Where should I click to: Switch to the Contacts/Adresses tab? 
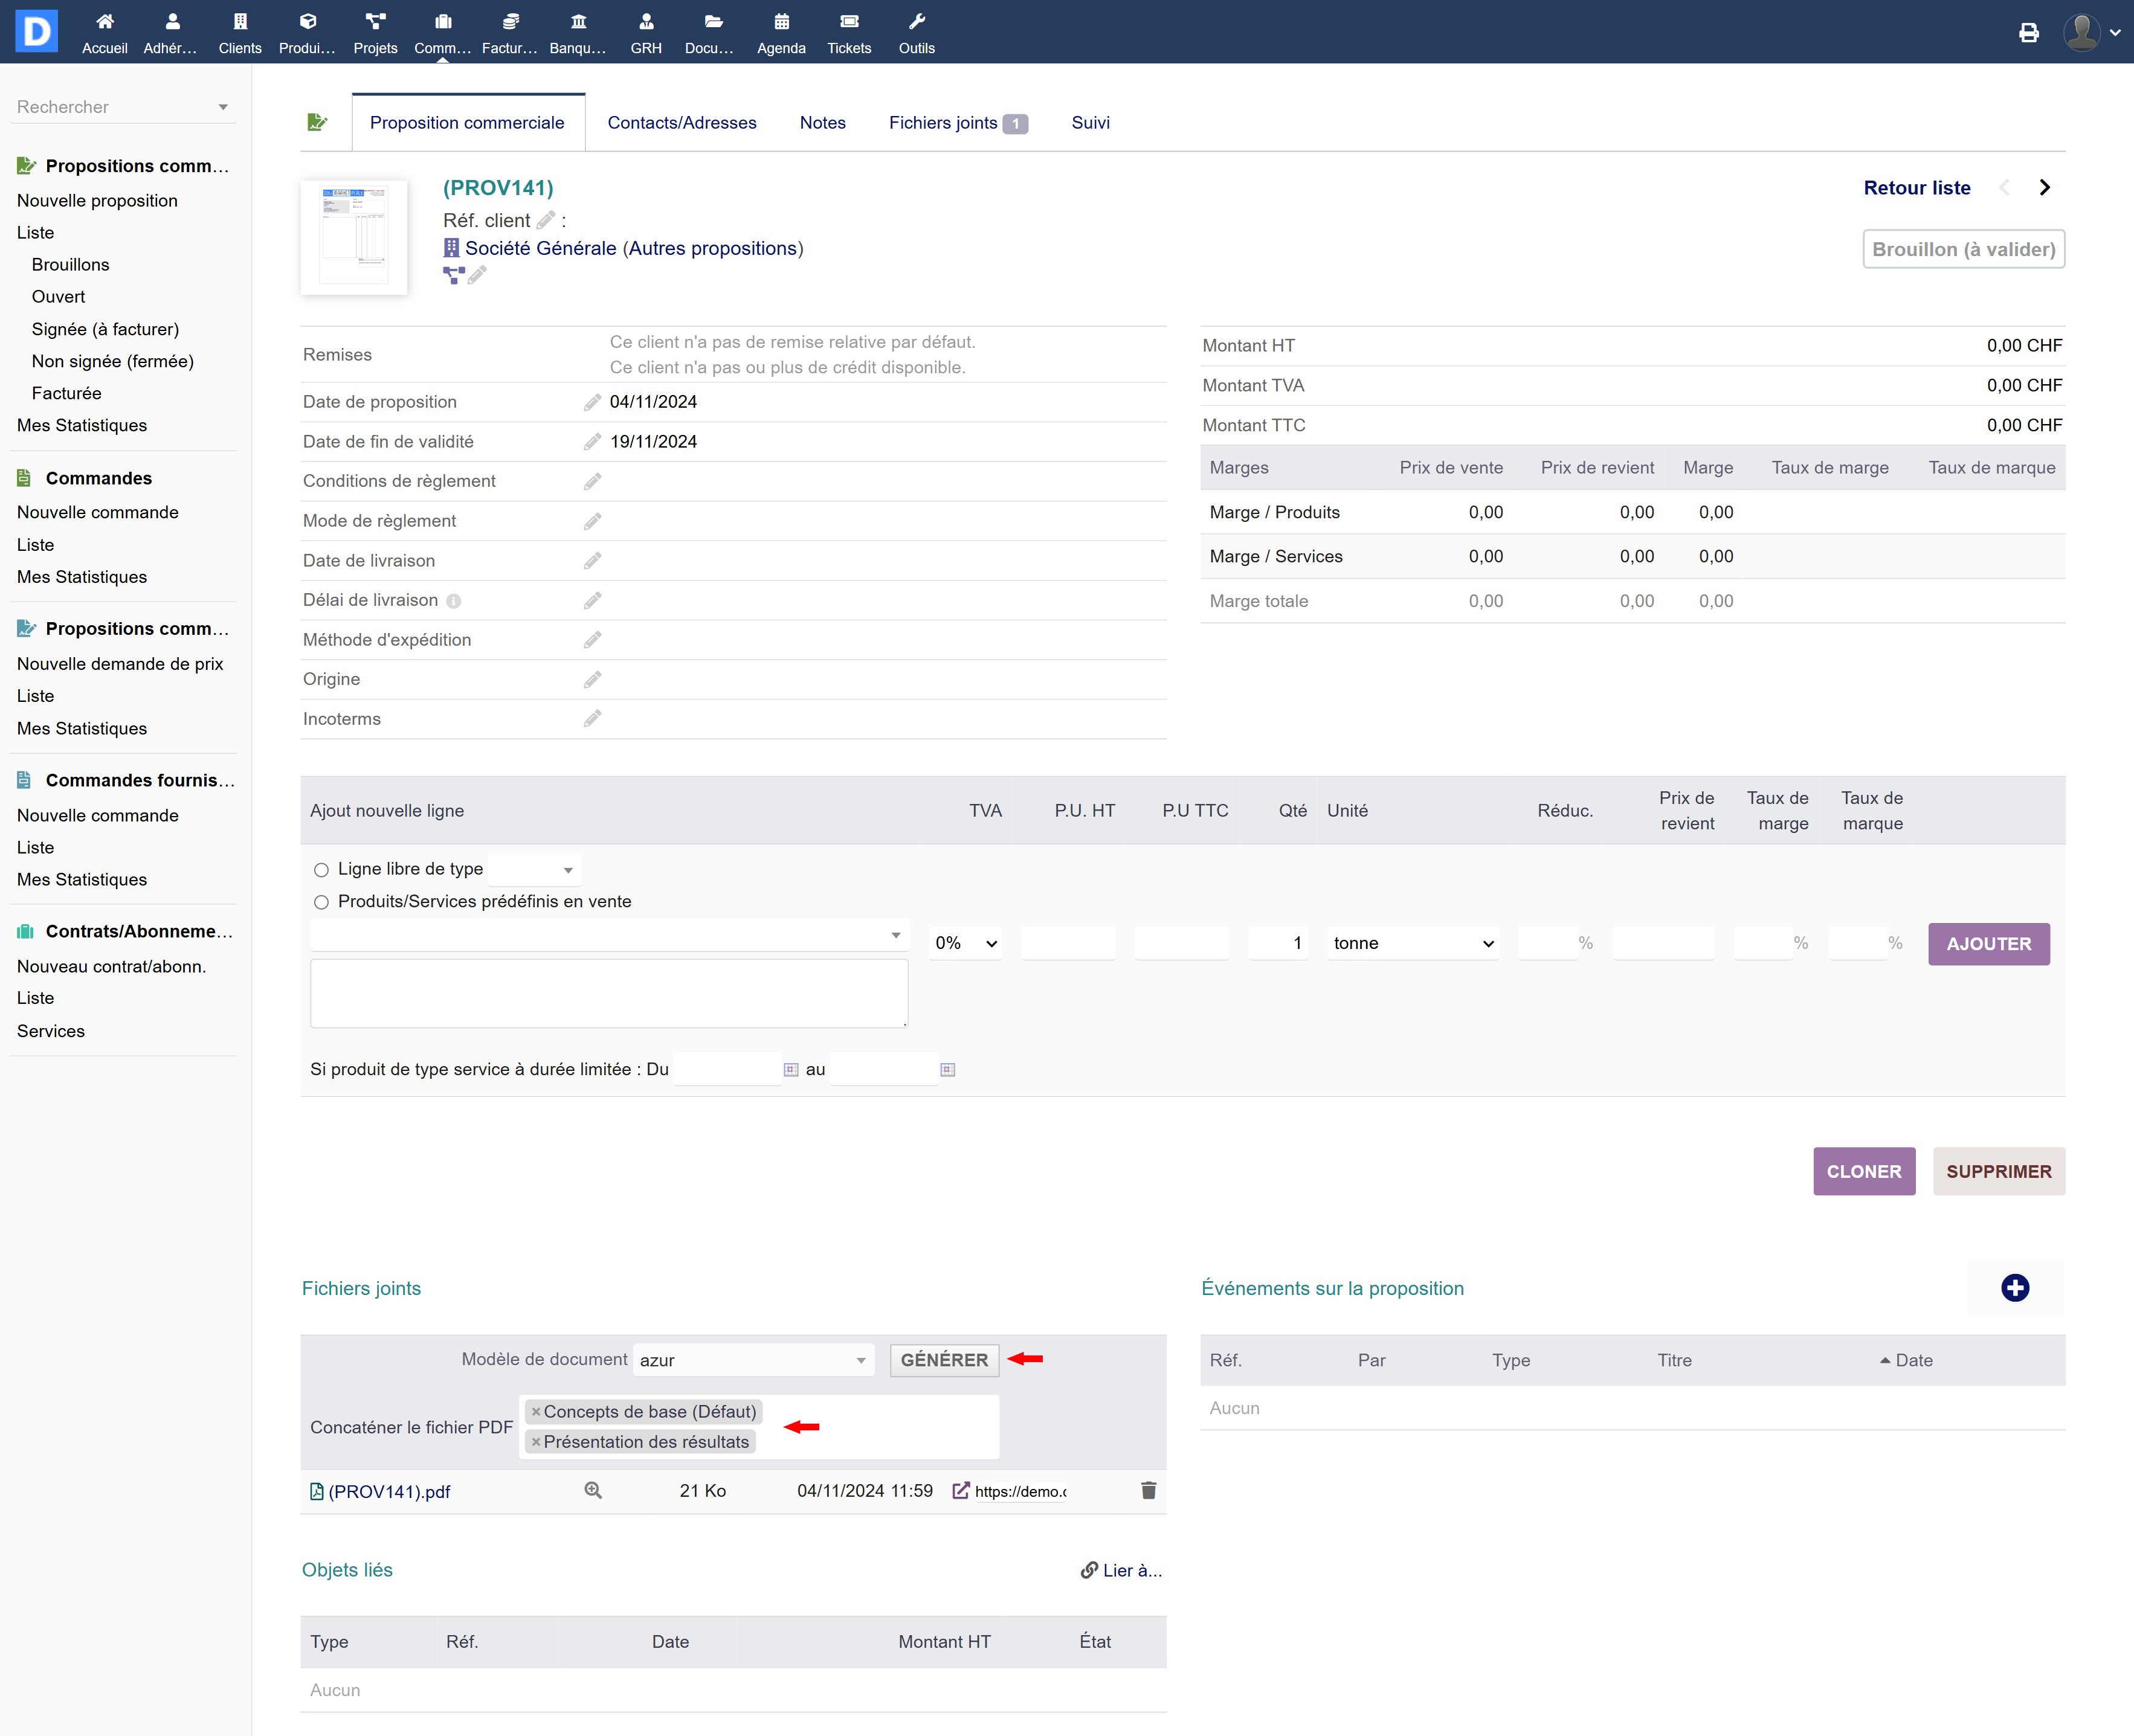pyautogui.click(x=681, y=123)
